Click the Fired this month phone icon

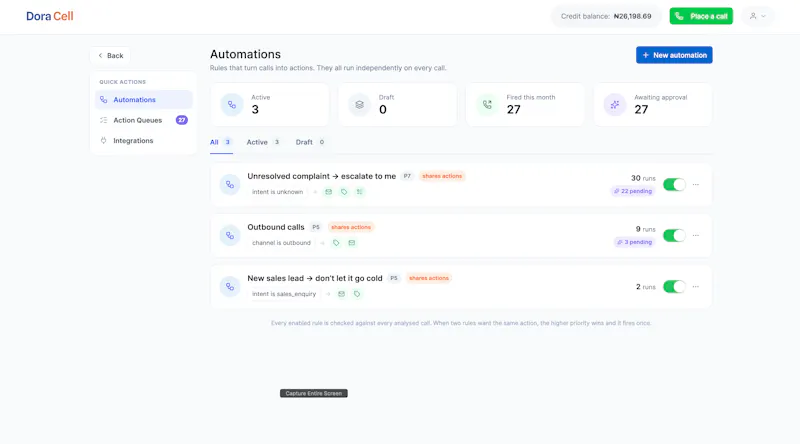tap(487, 105)
